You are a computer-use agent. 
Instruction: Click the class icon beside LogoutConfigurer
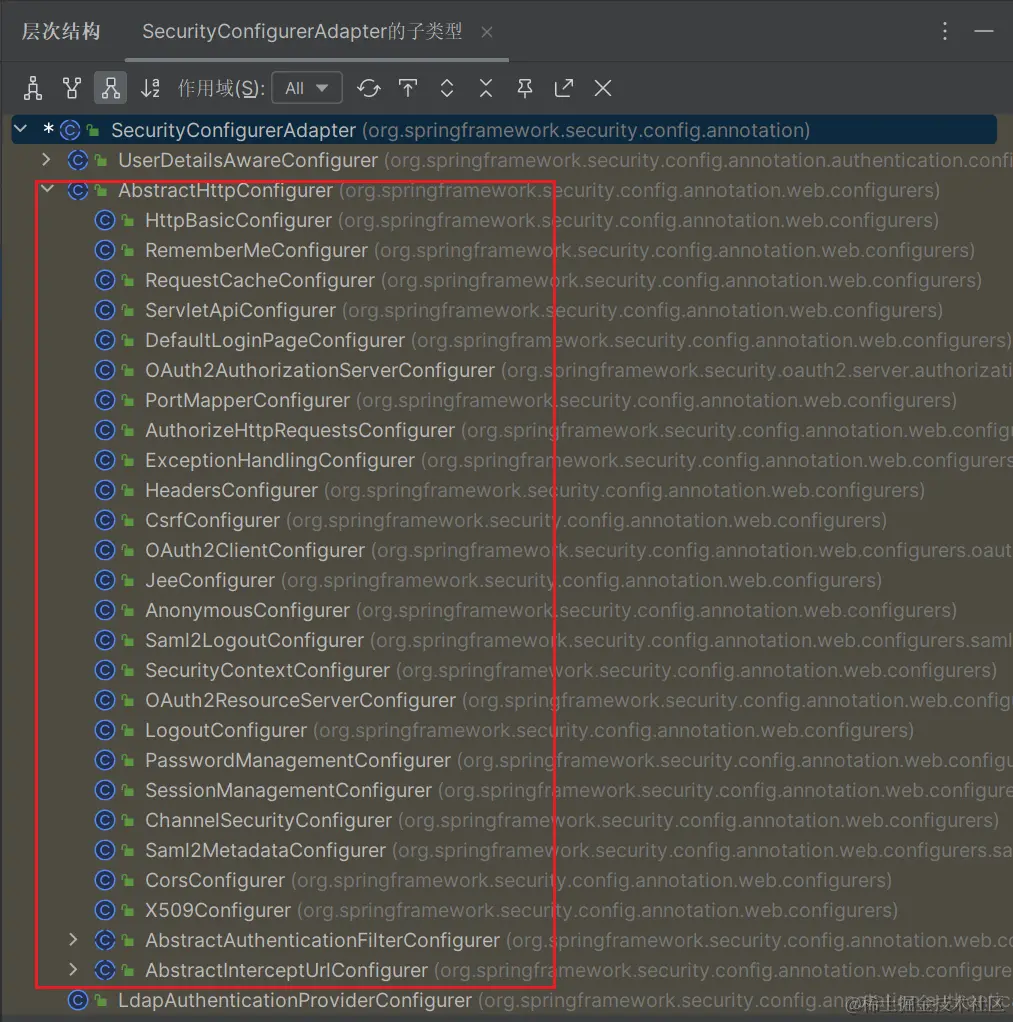click(x=104, y=730)
